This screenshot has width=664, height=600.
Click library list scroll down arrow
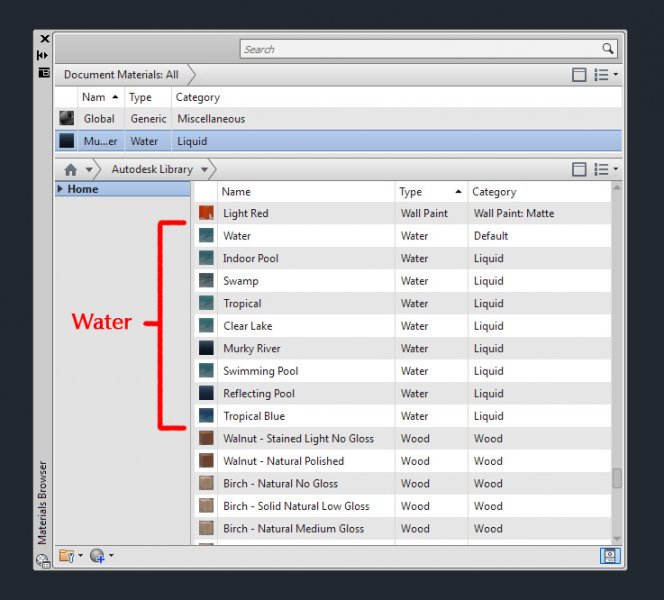tap(617, 539)
